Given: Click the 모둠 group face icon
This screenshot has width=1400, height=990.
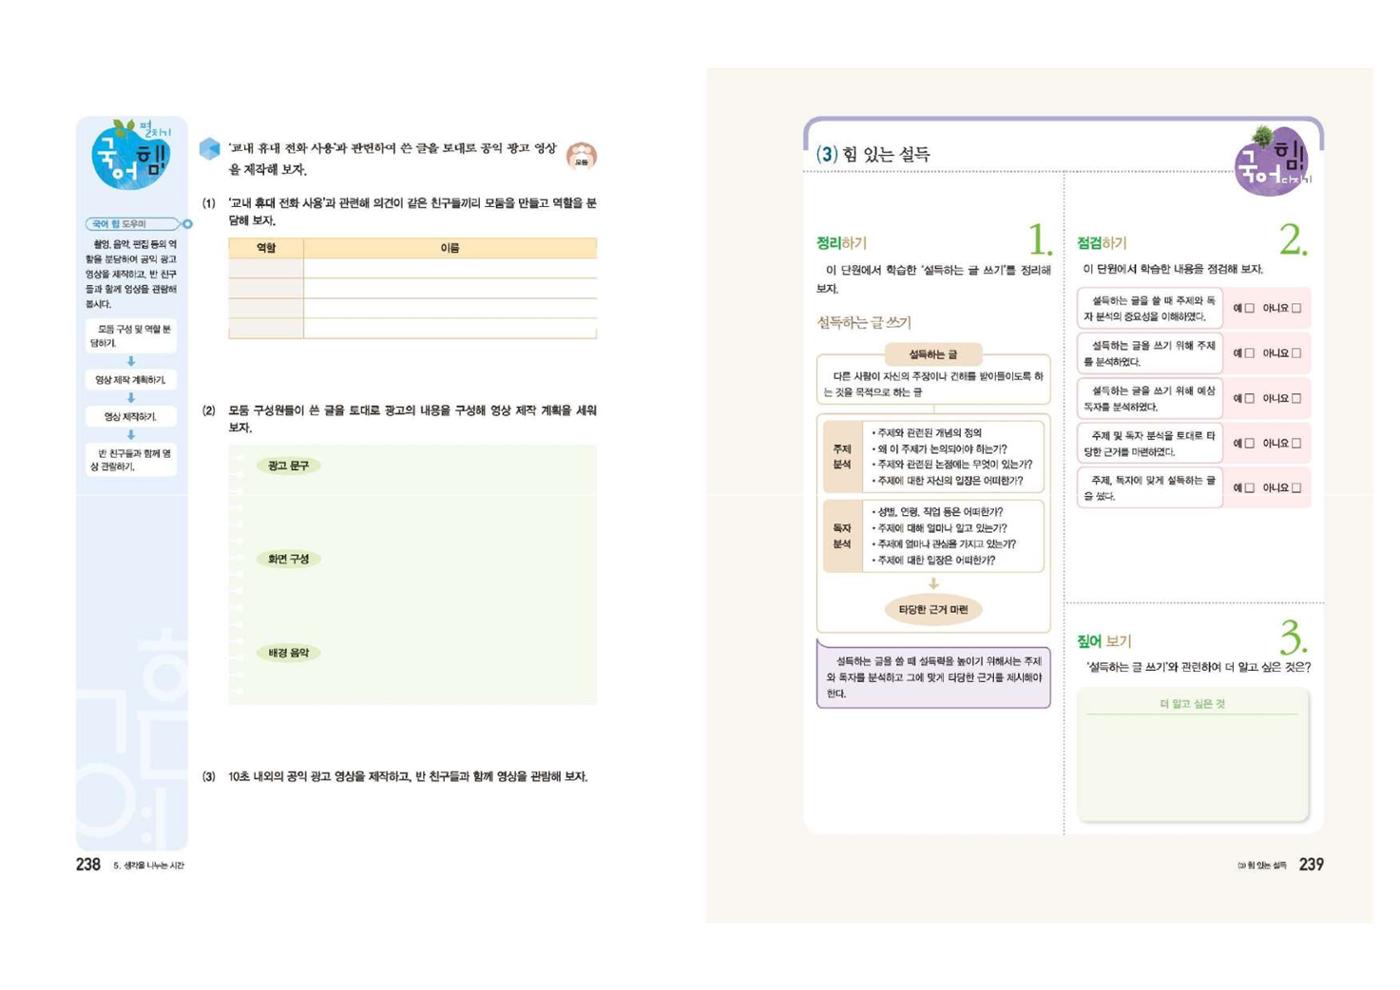Looking at the screenshot, I should click(581, 156).
